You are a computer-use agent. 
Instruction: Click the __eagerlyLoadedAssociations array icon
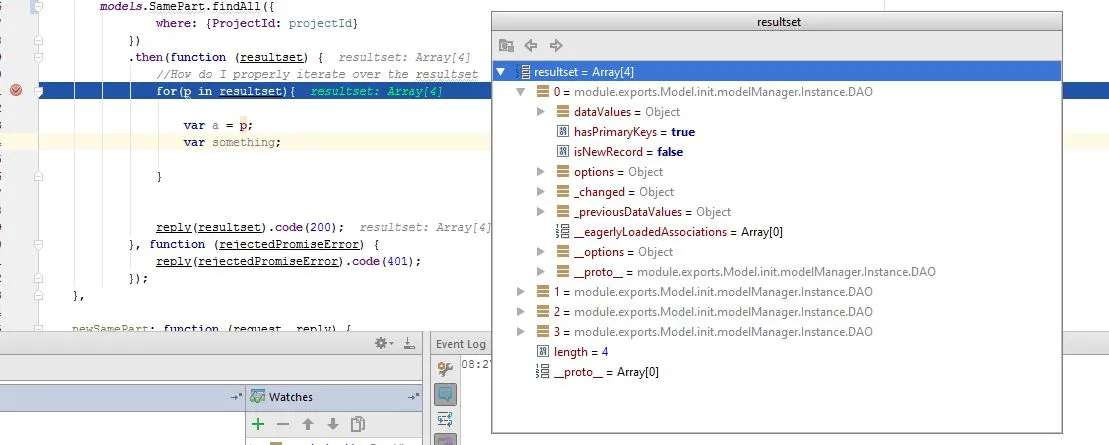[563, 231]
